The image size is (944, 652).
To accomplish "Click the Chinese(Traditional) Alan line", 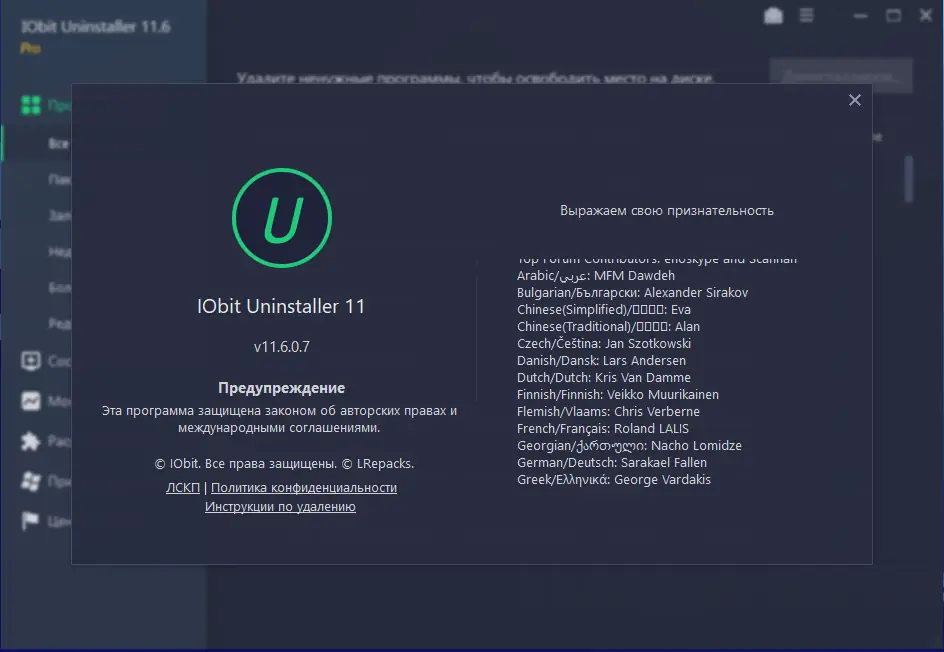I will point(608,326).
